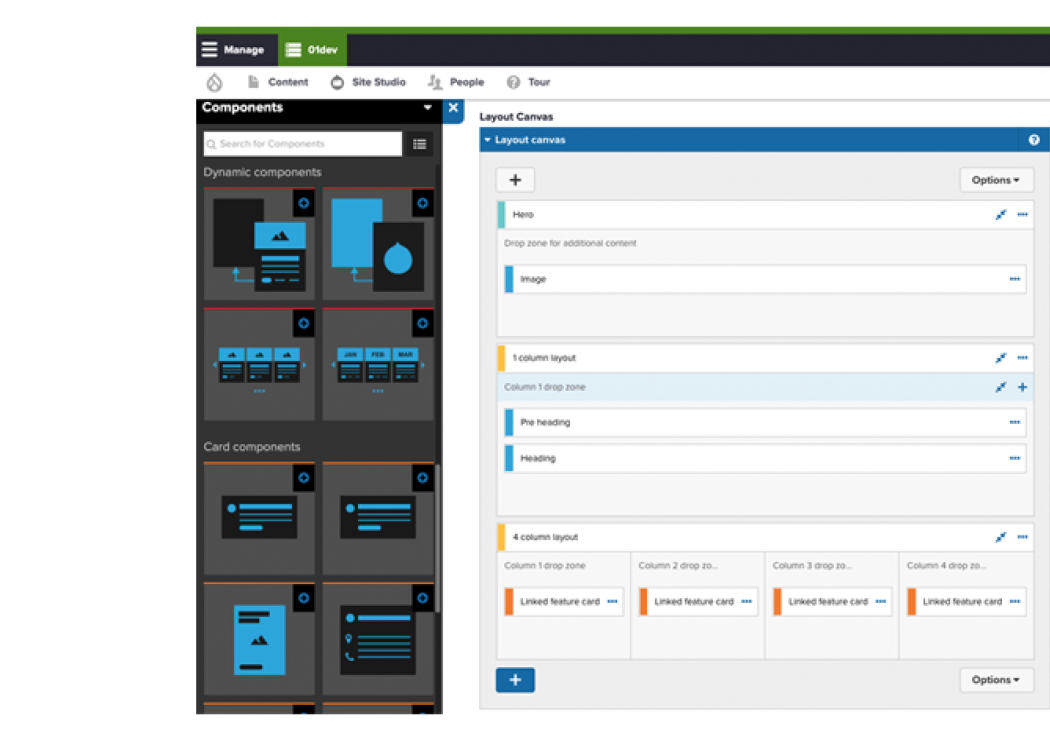Open the Image component ellipsis menu
The image size is (1050, 741).
pyautogui.click(x=1015, y=278)
